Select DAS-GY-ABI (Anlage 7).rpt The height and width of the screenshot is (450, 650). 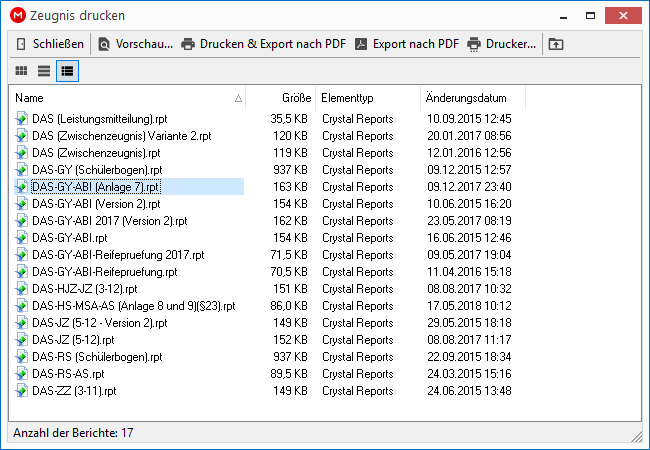pyautogui.click(x=96, y=187)
